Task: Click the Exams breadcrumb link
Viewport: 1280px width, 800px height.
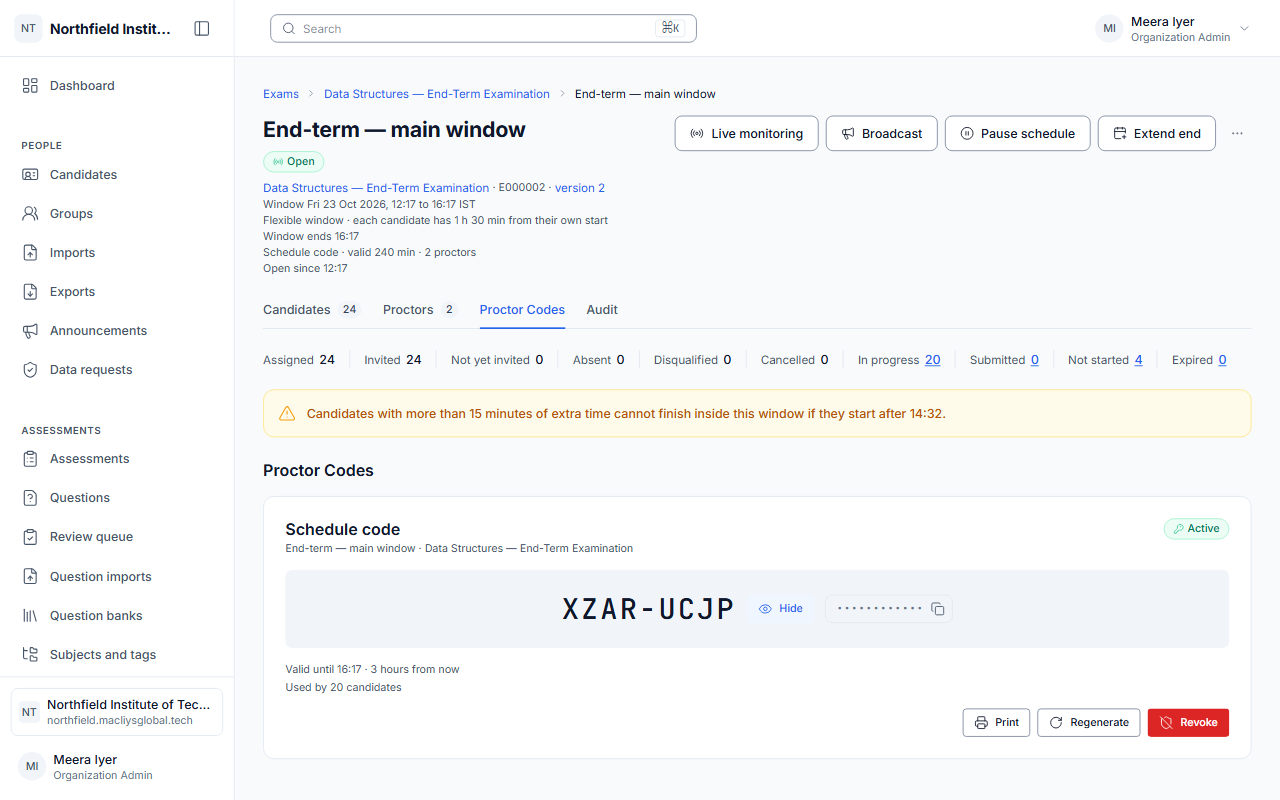Action: (x=281, y=94)
